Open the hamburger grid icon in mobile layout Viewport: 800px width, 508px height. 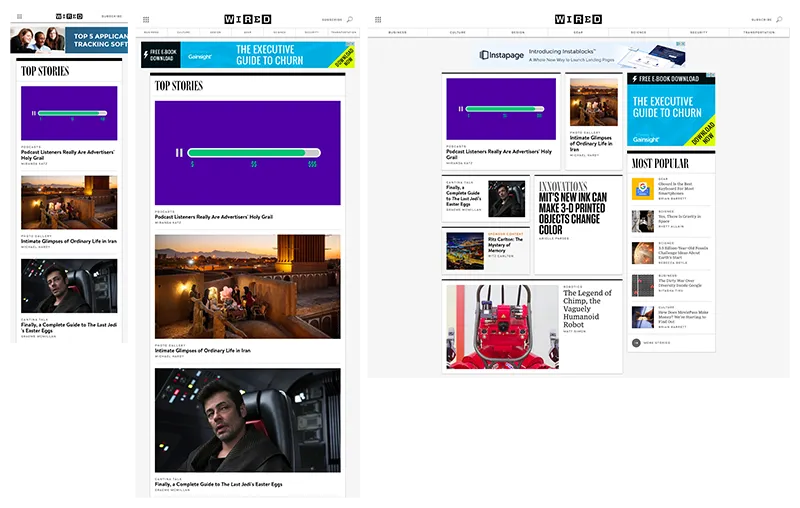[19, 16]
